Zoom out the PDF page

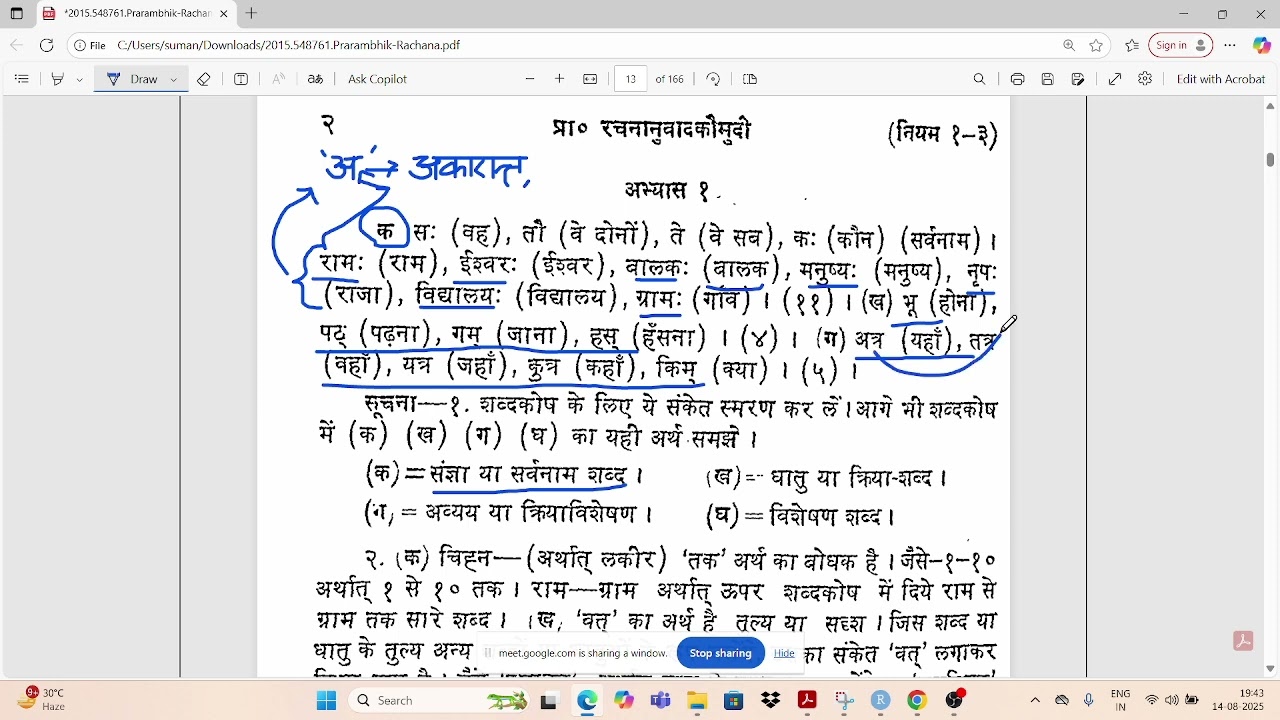[x=530, y=79]
